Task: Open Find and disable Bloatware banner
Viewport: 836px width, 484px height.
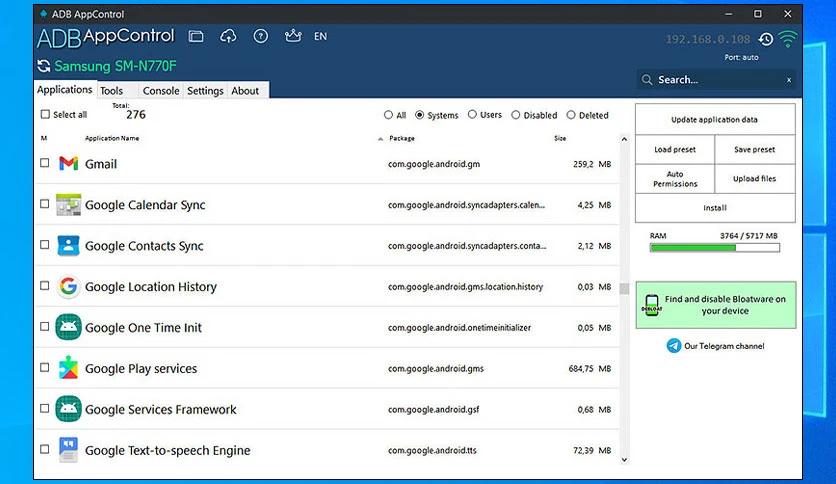Action: [716, 305]
